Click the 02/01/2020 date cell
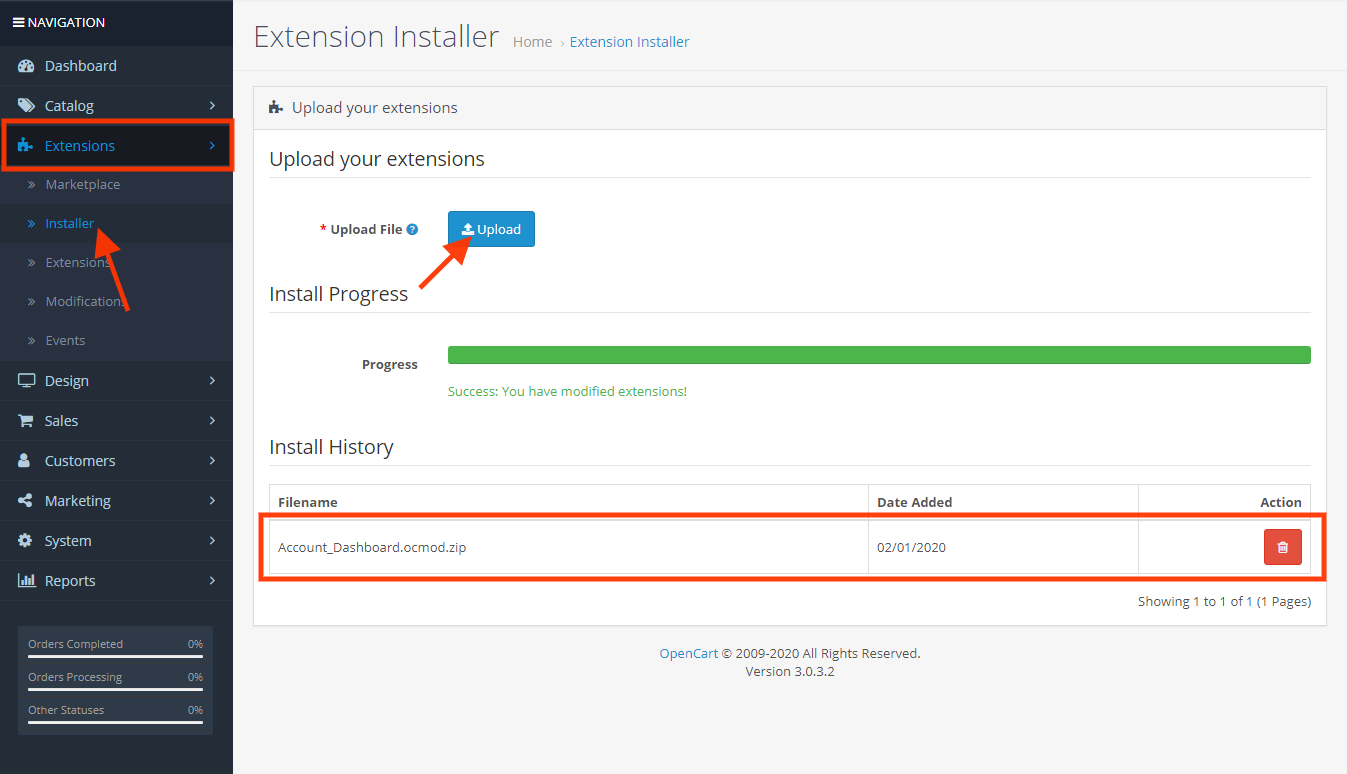1347x774 pixels. click(1003, 547)
